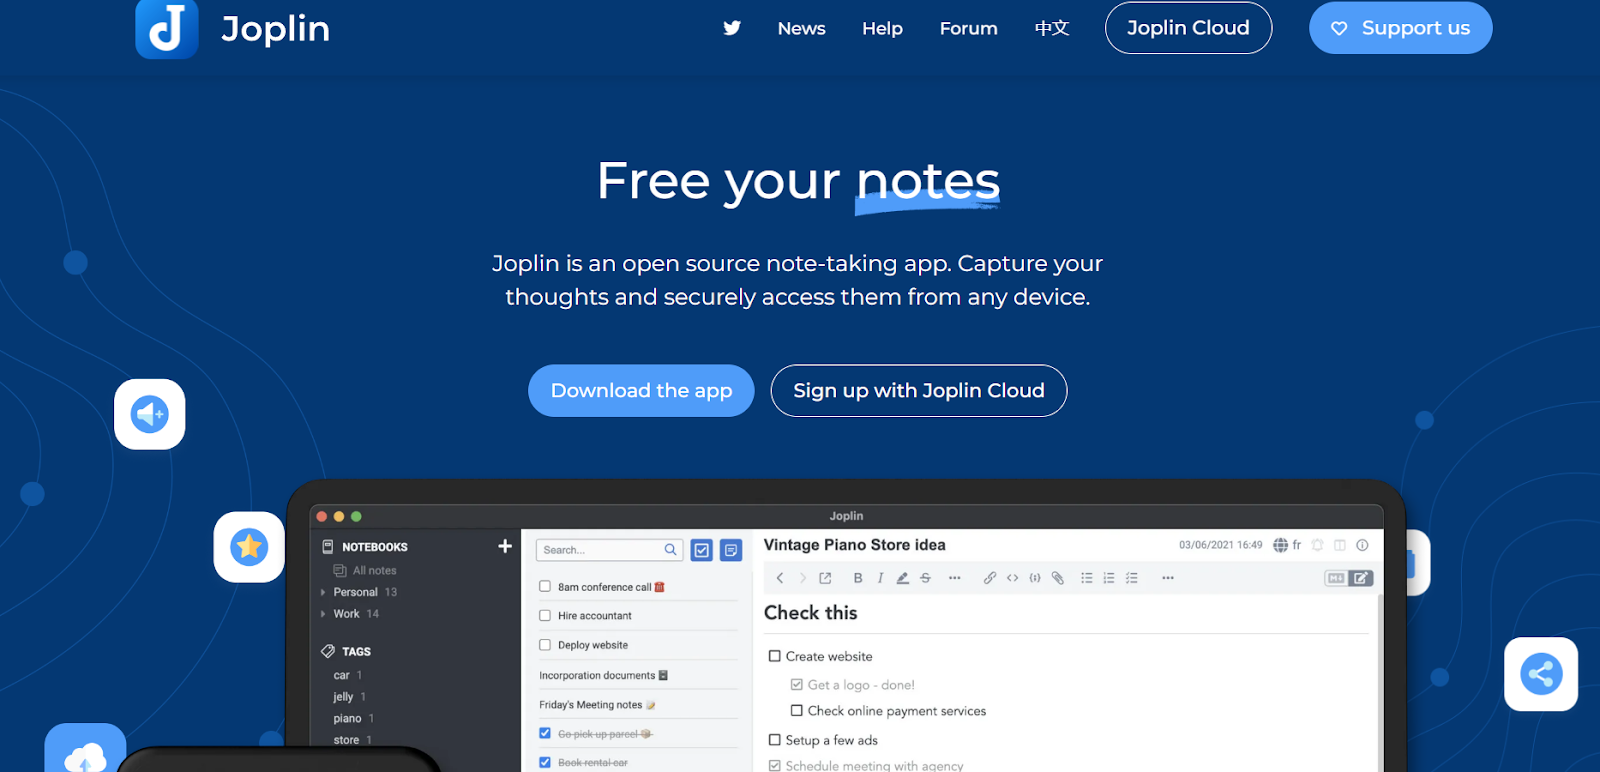Click Sign up with Joplin Cloud

pos(919,391)
